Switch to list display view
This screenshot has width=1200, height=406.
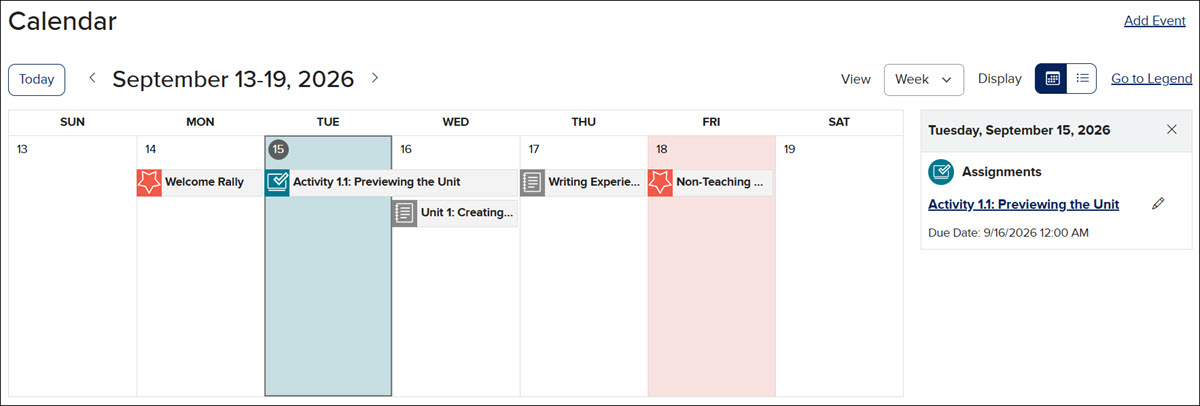coord(1082,79)
